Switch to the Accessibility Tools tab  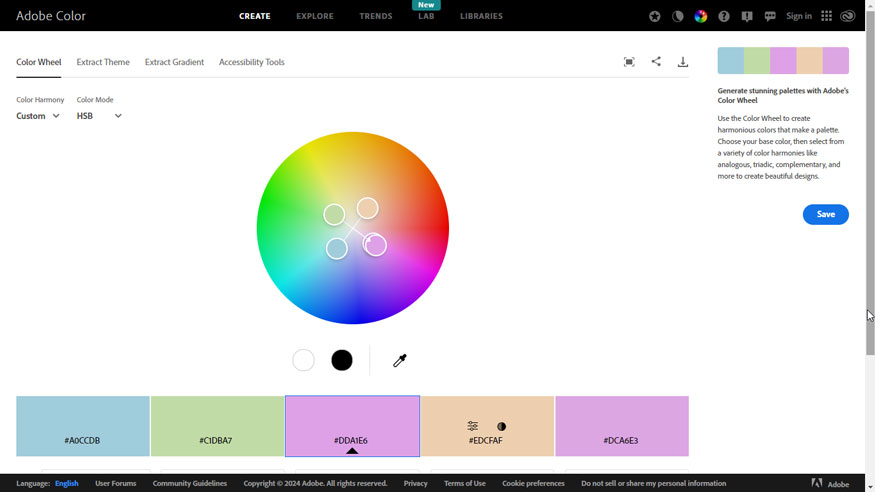(252, 62)
